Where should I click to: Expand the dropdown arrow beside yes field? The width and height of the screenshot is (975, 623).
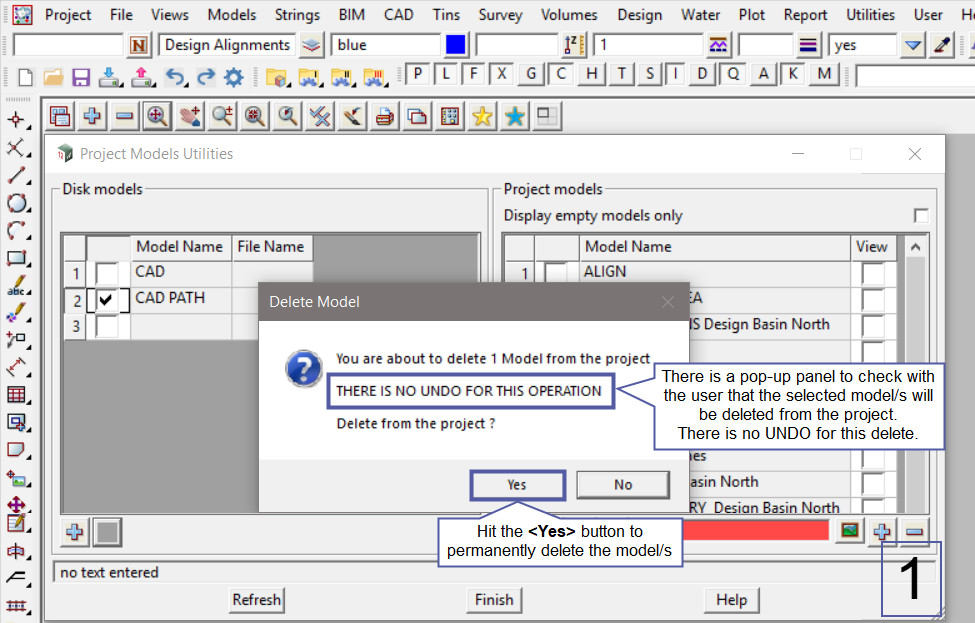pyautogui.click(x=913, y=45)
